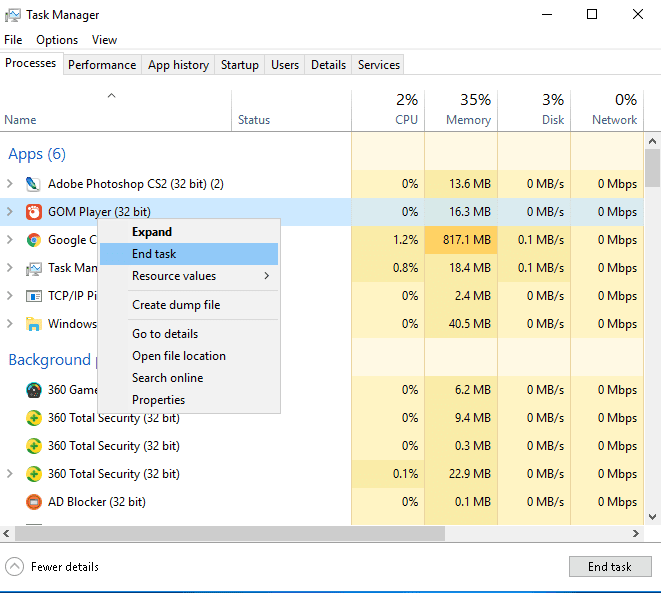Open the Startup tab

(240, 65)
